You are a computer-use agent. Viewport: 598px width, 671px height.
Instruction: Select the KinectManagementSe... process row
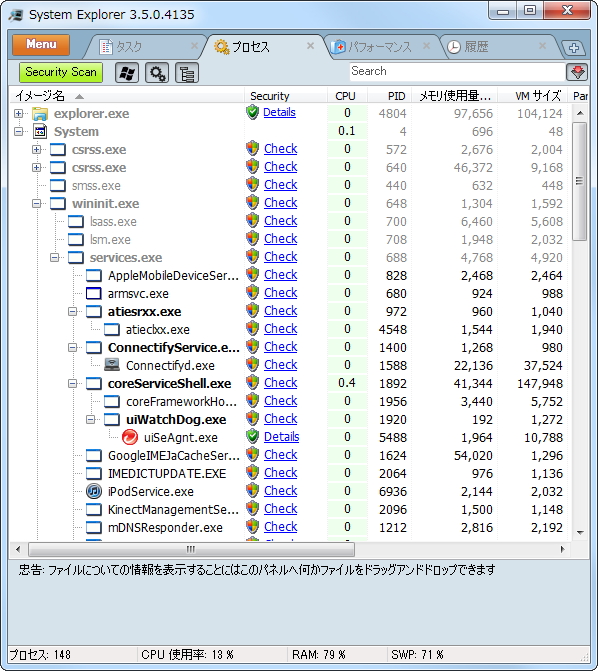tap(290, 509)
